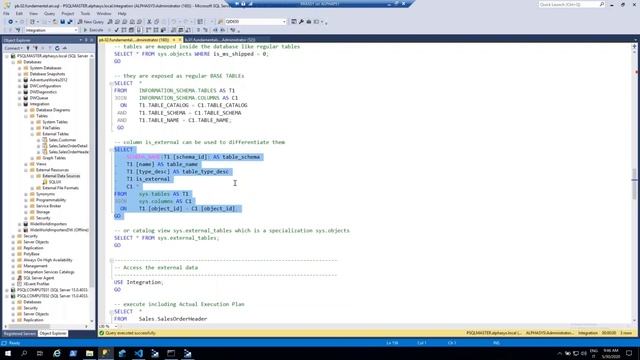Click the Task View taskbar icon
The width and height of the screenshot is (640, 360).
click(x=40, y=353)
